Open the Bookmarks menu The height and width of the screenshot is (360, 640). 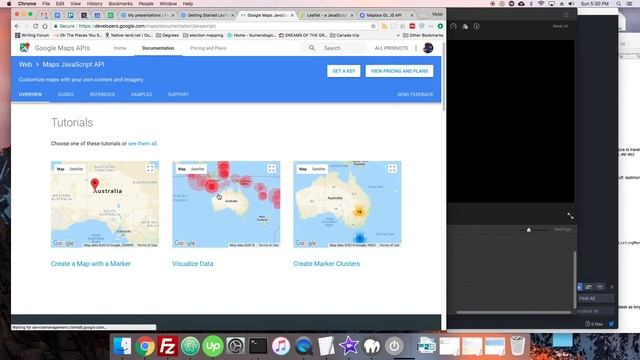120,4
